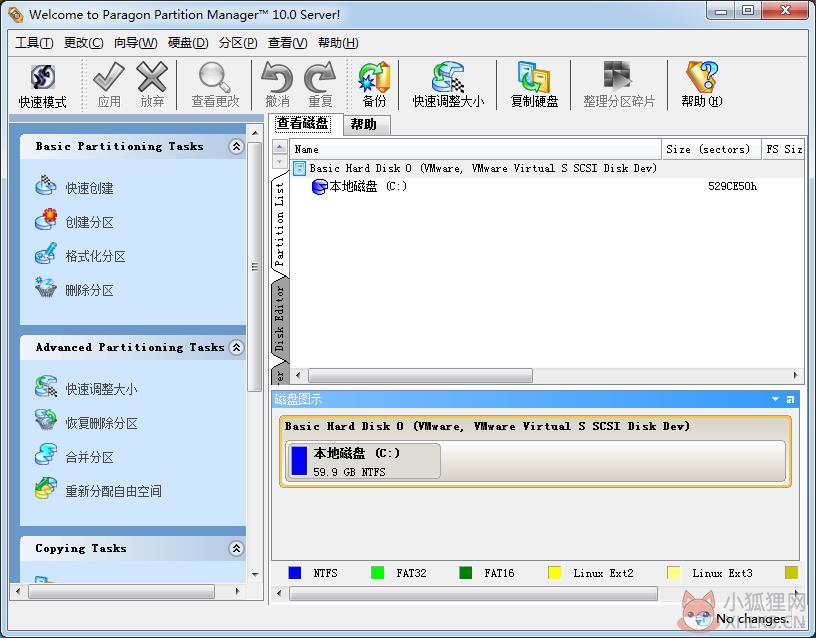Open 工具(T) menu
Image resolution: width=816 pixels, height=638 pixels.
[34, 43]
